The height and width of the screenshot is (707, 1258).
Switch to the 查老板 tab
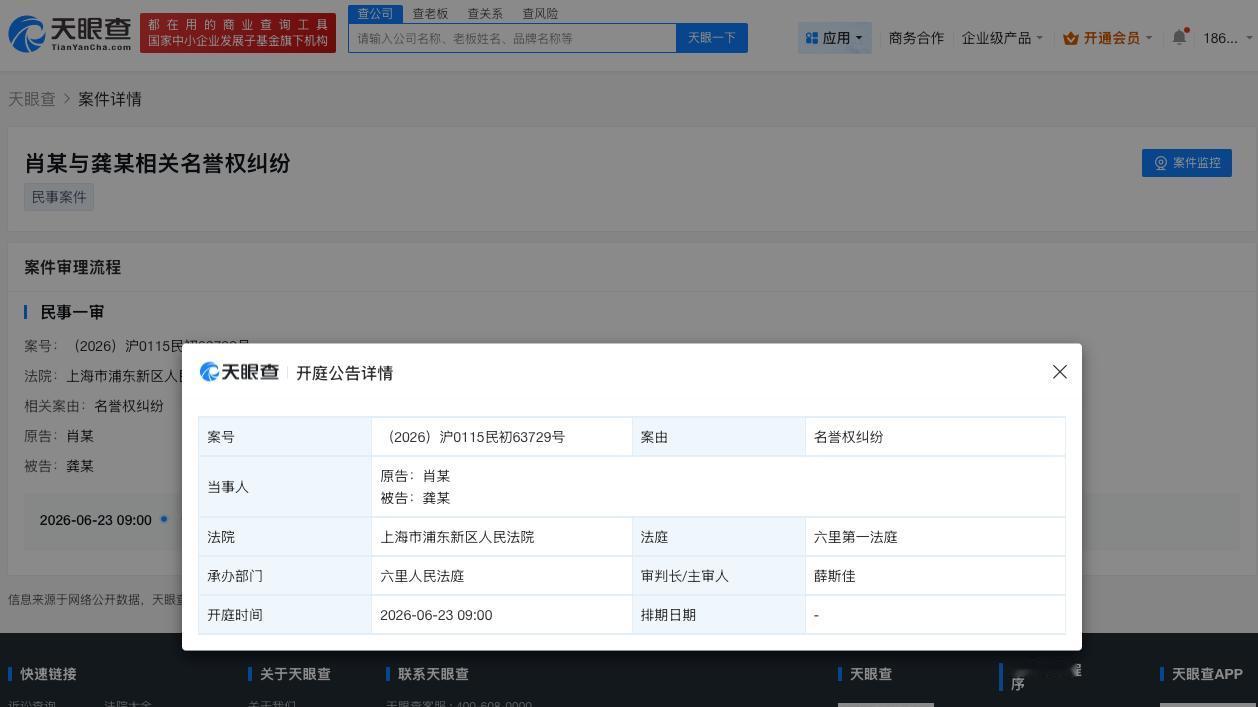[430, 13]
